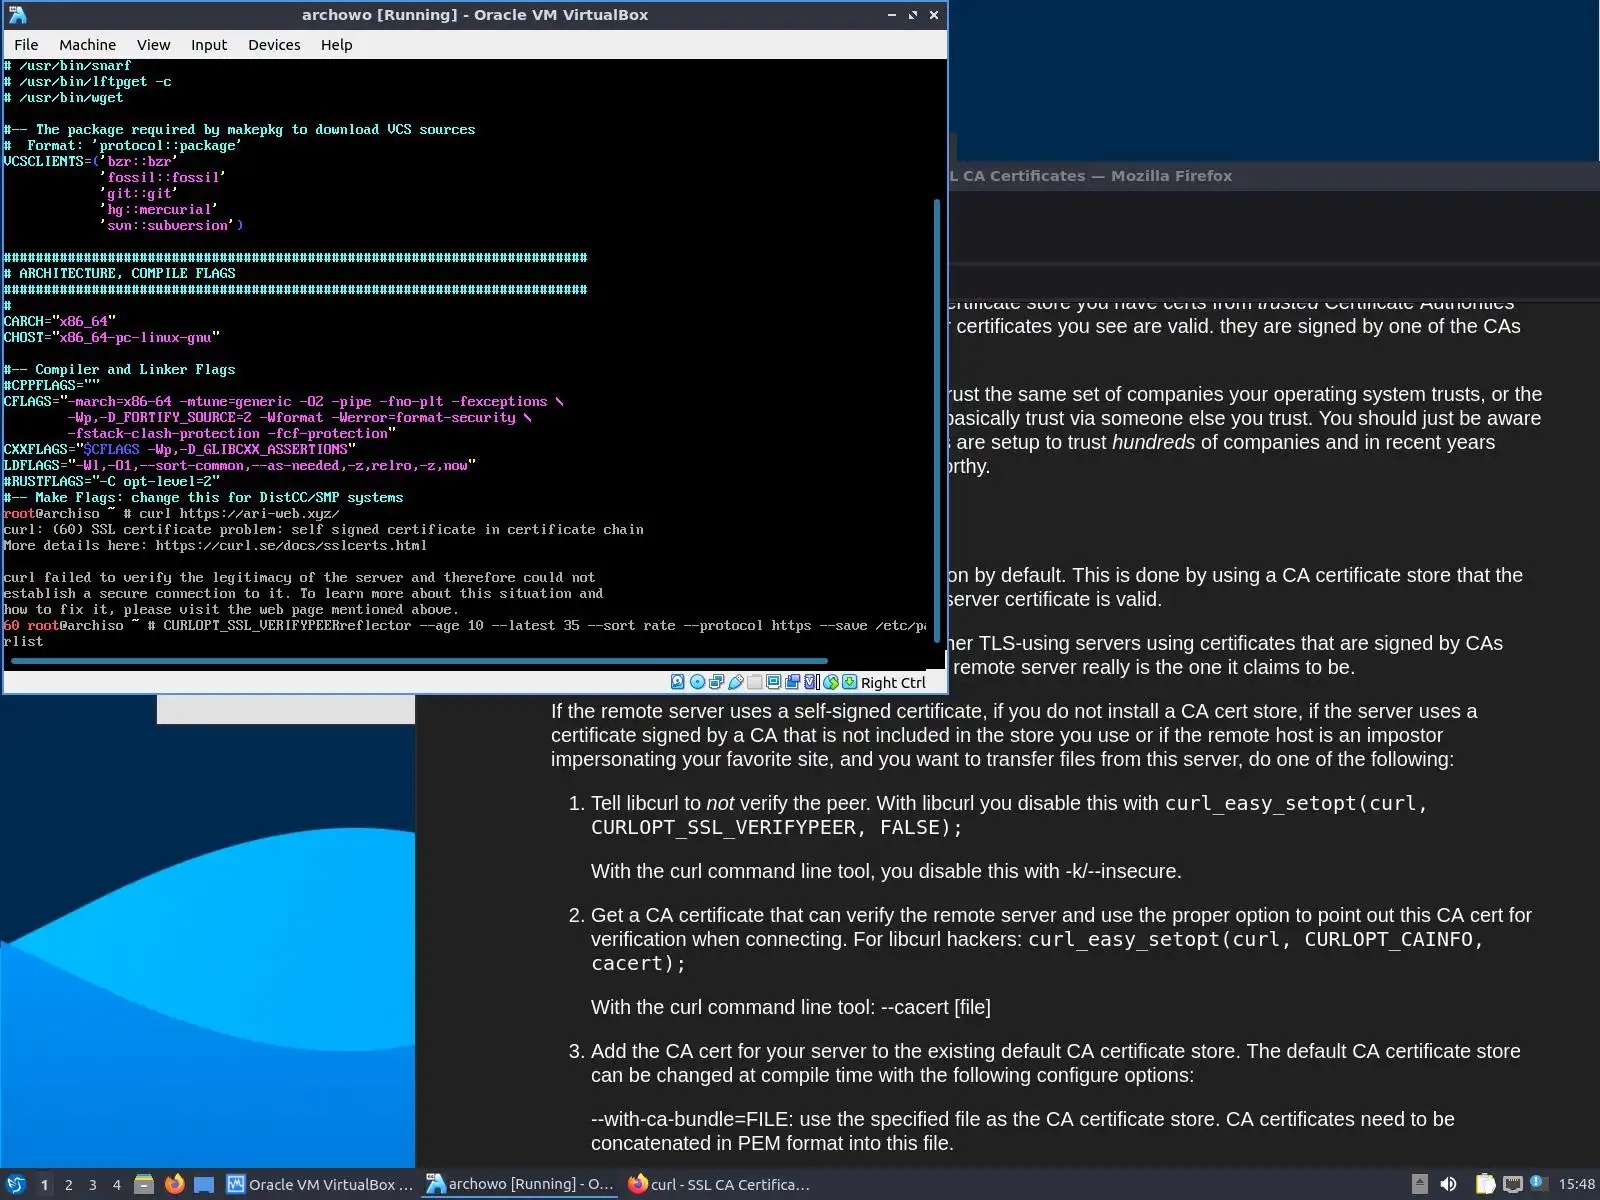
Task: Click the keyboard capture green arrow indicator
Action: pos(850,682)
